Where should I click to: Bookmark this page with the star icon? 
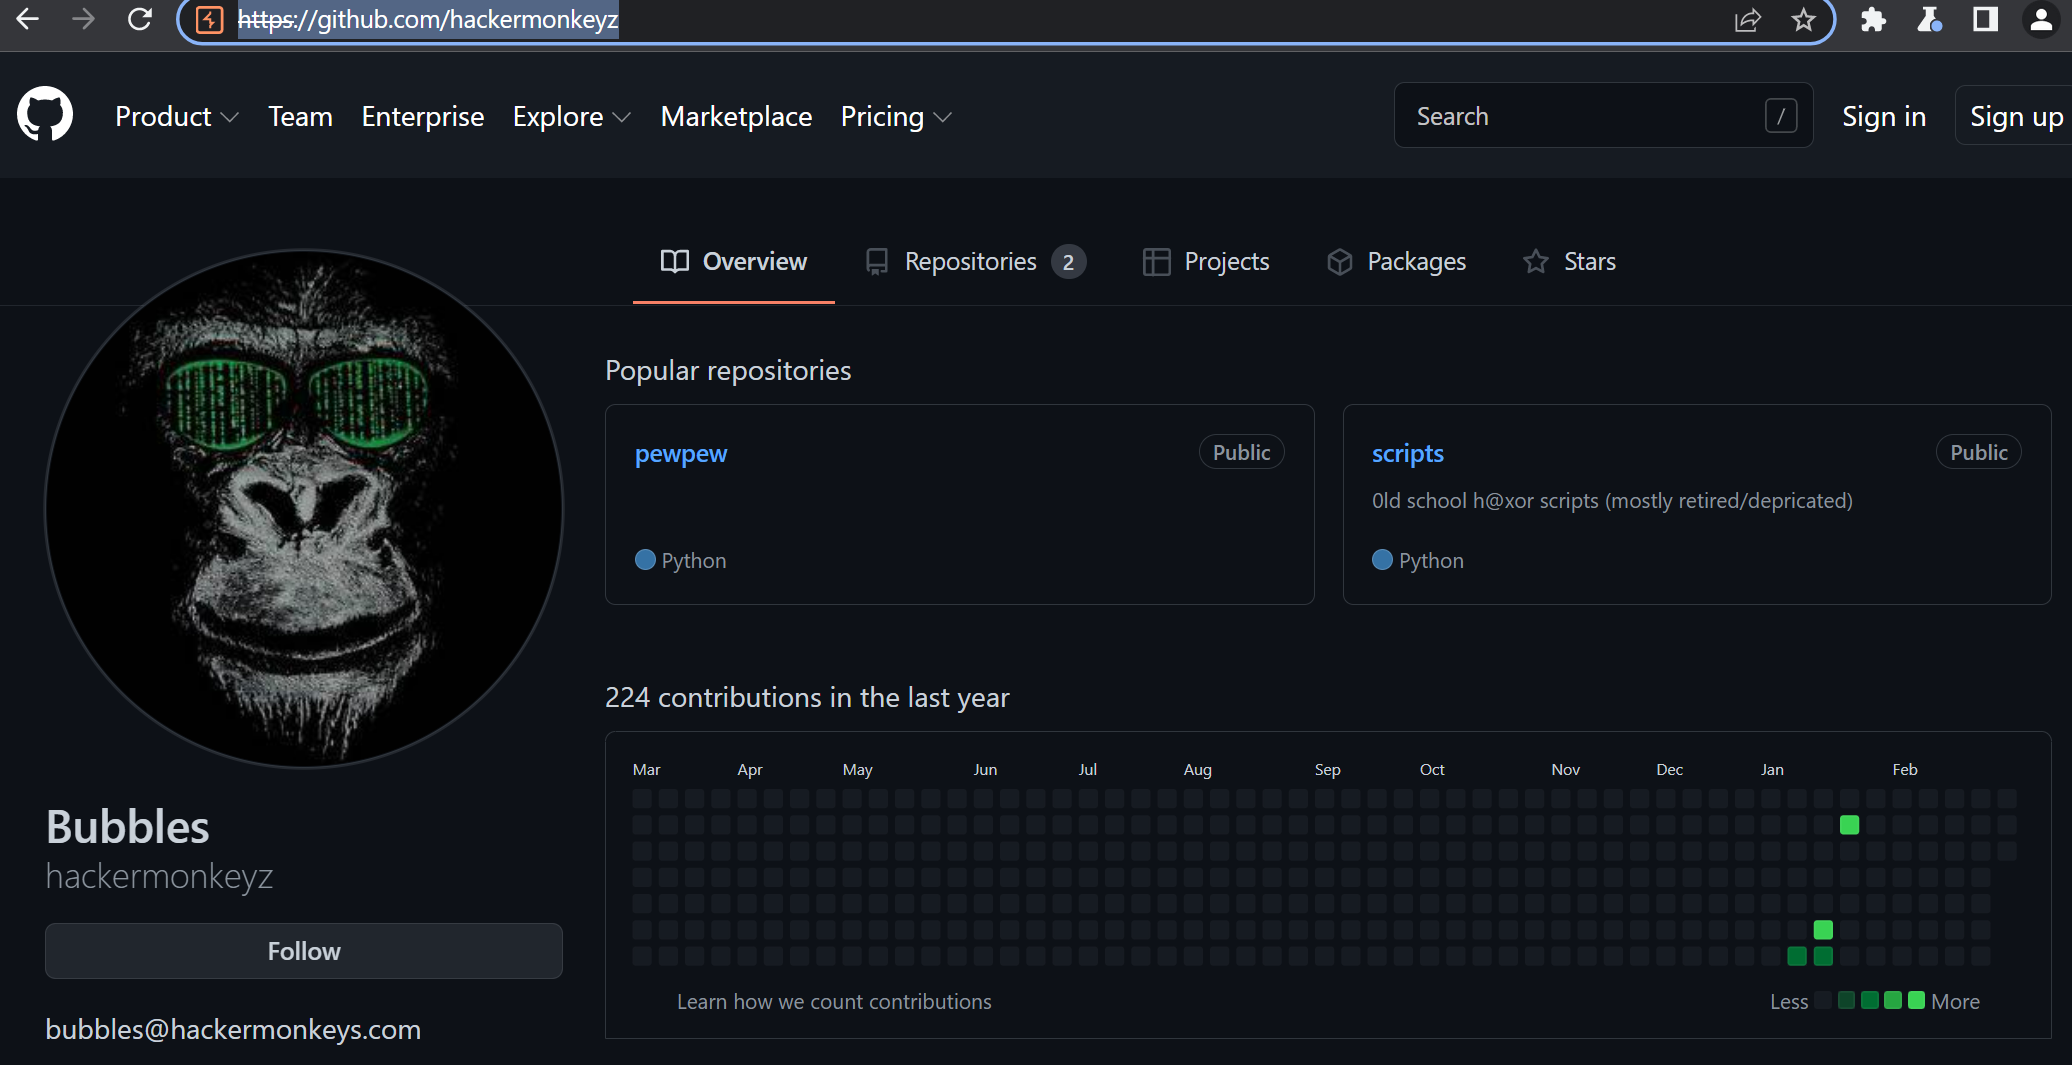coord(1803,20)
